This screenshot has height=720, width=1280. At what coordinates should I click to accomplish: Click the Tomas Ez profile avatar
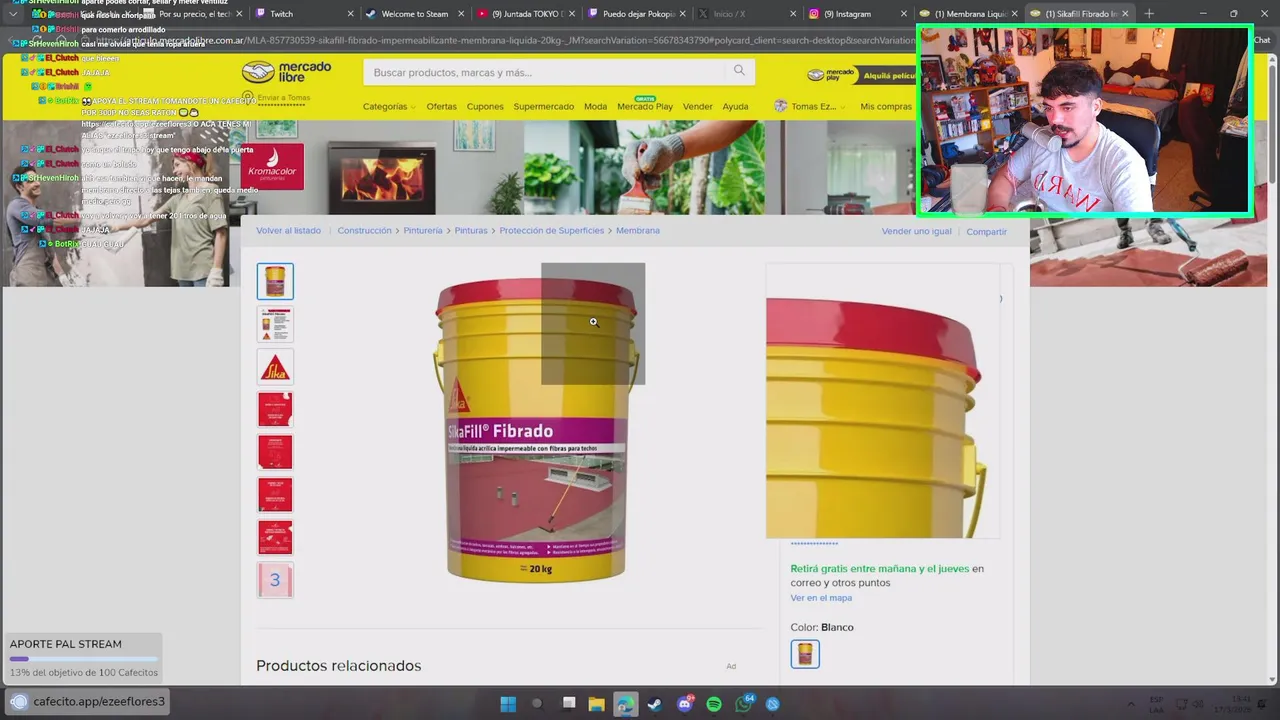tap(781, 106)
